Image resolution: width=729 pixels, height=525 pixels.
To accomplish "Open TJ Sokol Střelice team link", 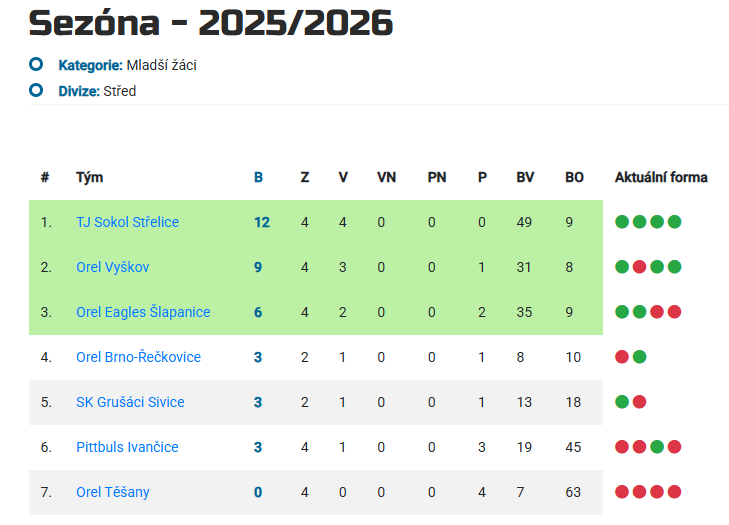I will tap(127, 222).
